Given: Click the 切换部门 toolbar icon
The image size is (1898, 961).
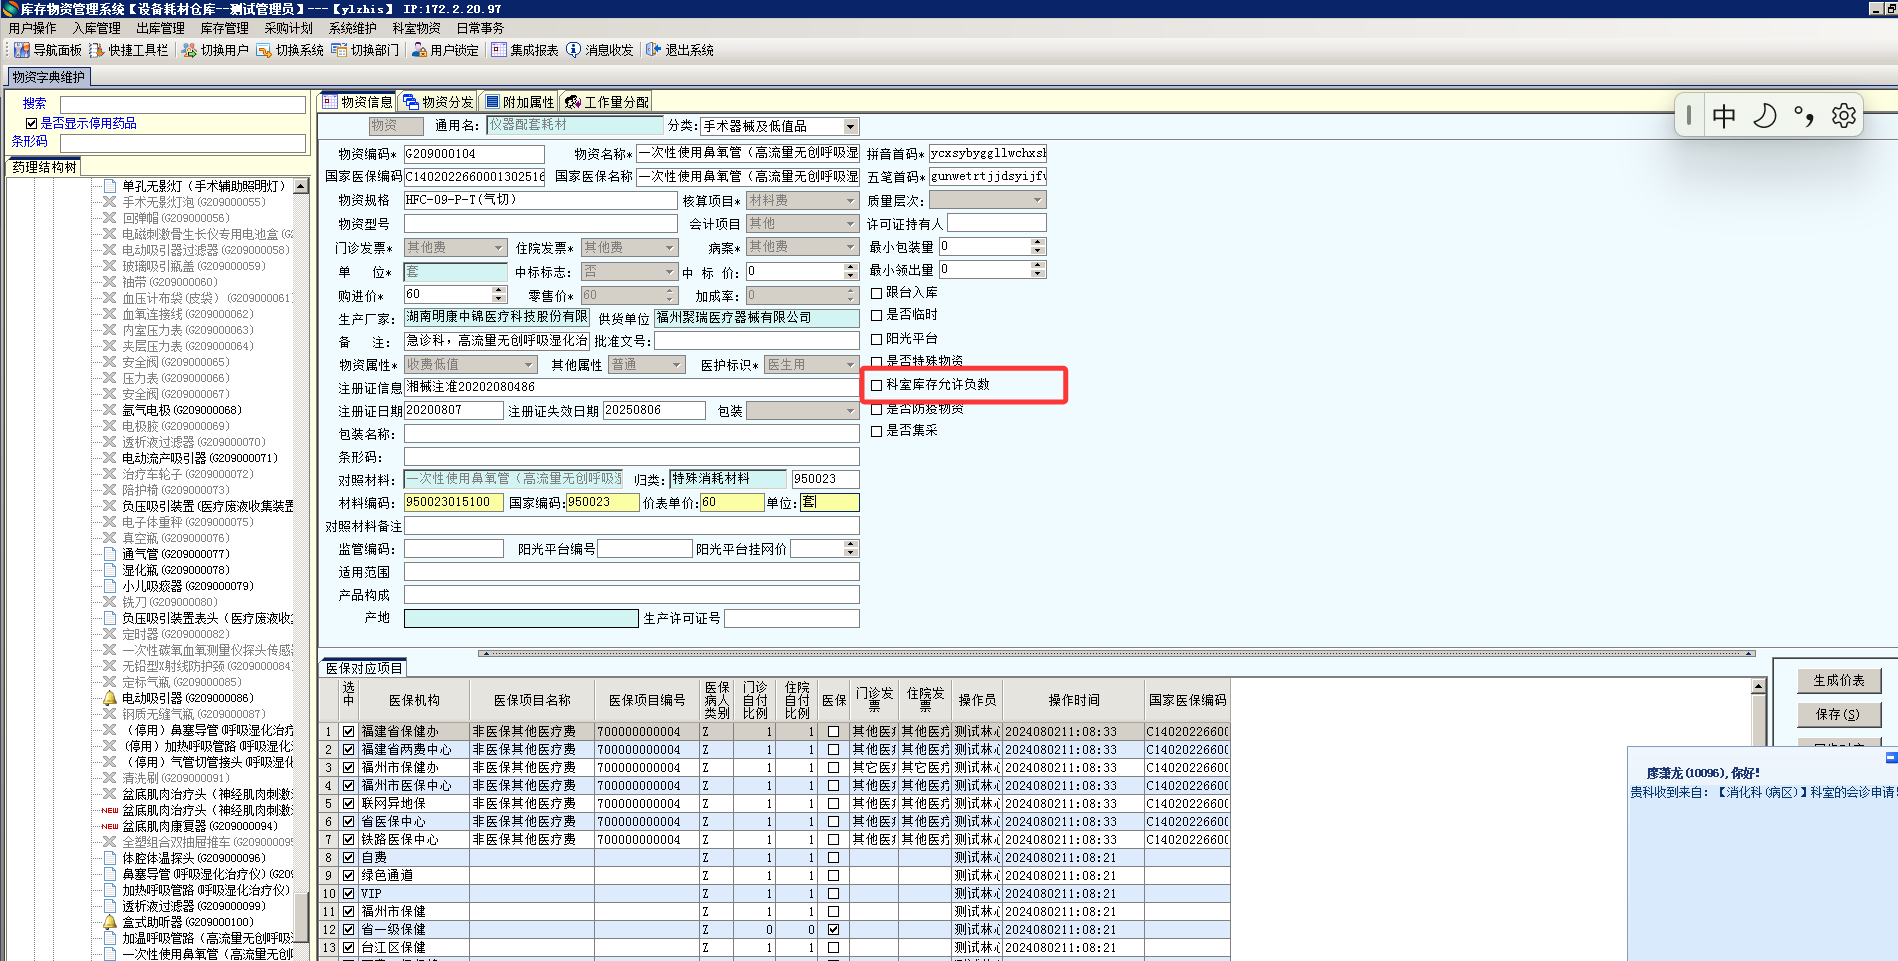Looking at the screenshot, I should pos(340,50).
